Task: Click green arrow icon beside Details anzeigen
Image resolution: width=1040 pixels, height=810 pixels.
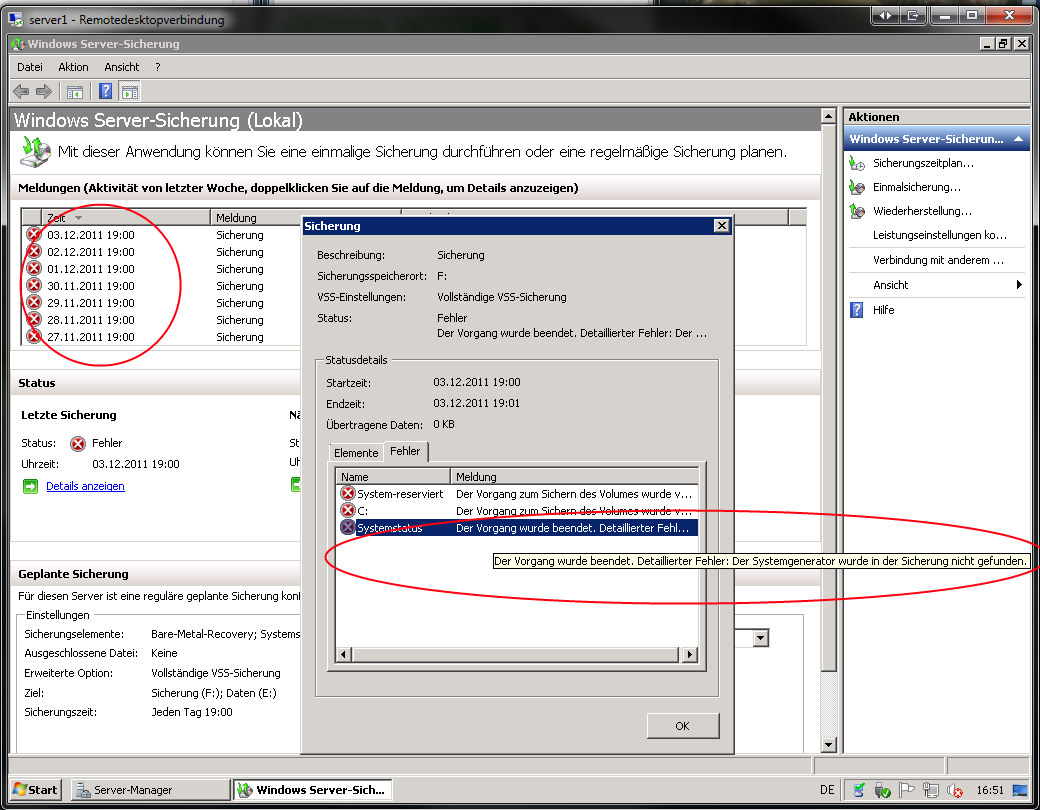Action: [x=31, y=486]
